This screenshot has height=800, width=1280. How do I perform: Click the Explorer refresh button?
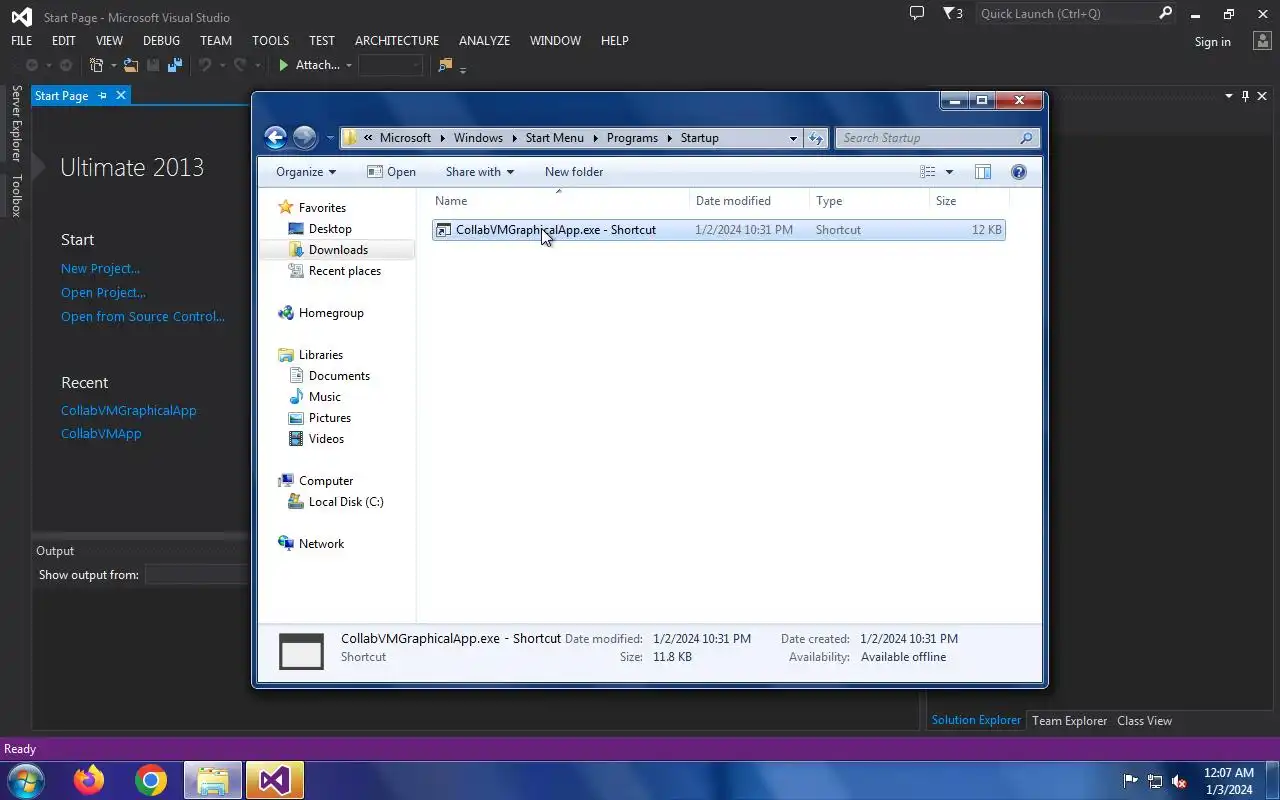pos(816,138)
